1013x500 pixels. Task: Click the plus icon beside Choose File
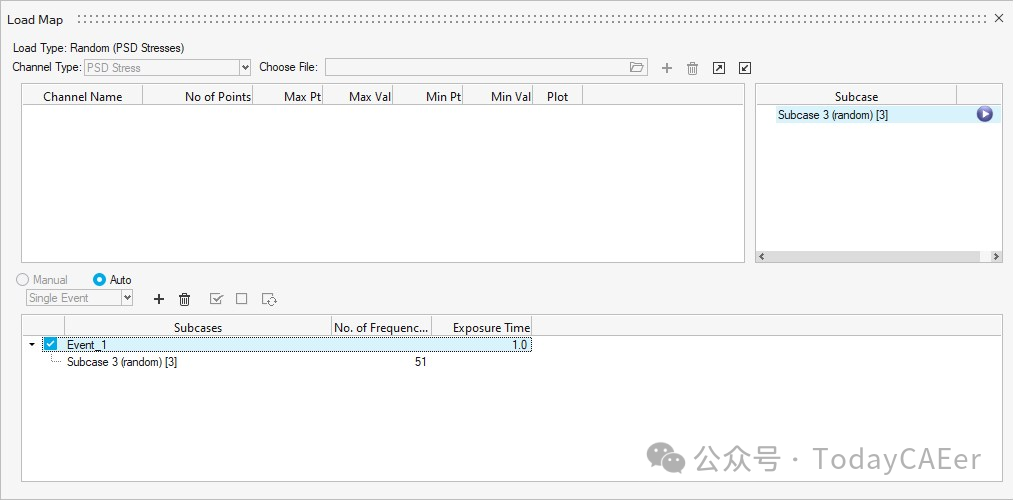click(x=667, y=68)
